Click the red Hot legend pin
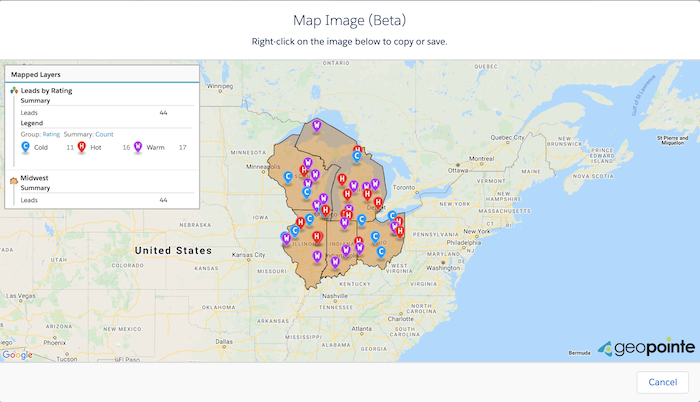This screenshot has width=700, height=402. tap(82, 147)
